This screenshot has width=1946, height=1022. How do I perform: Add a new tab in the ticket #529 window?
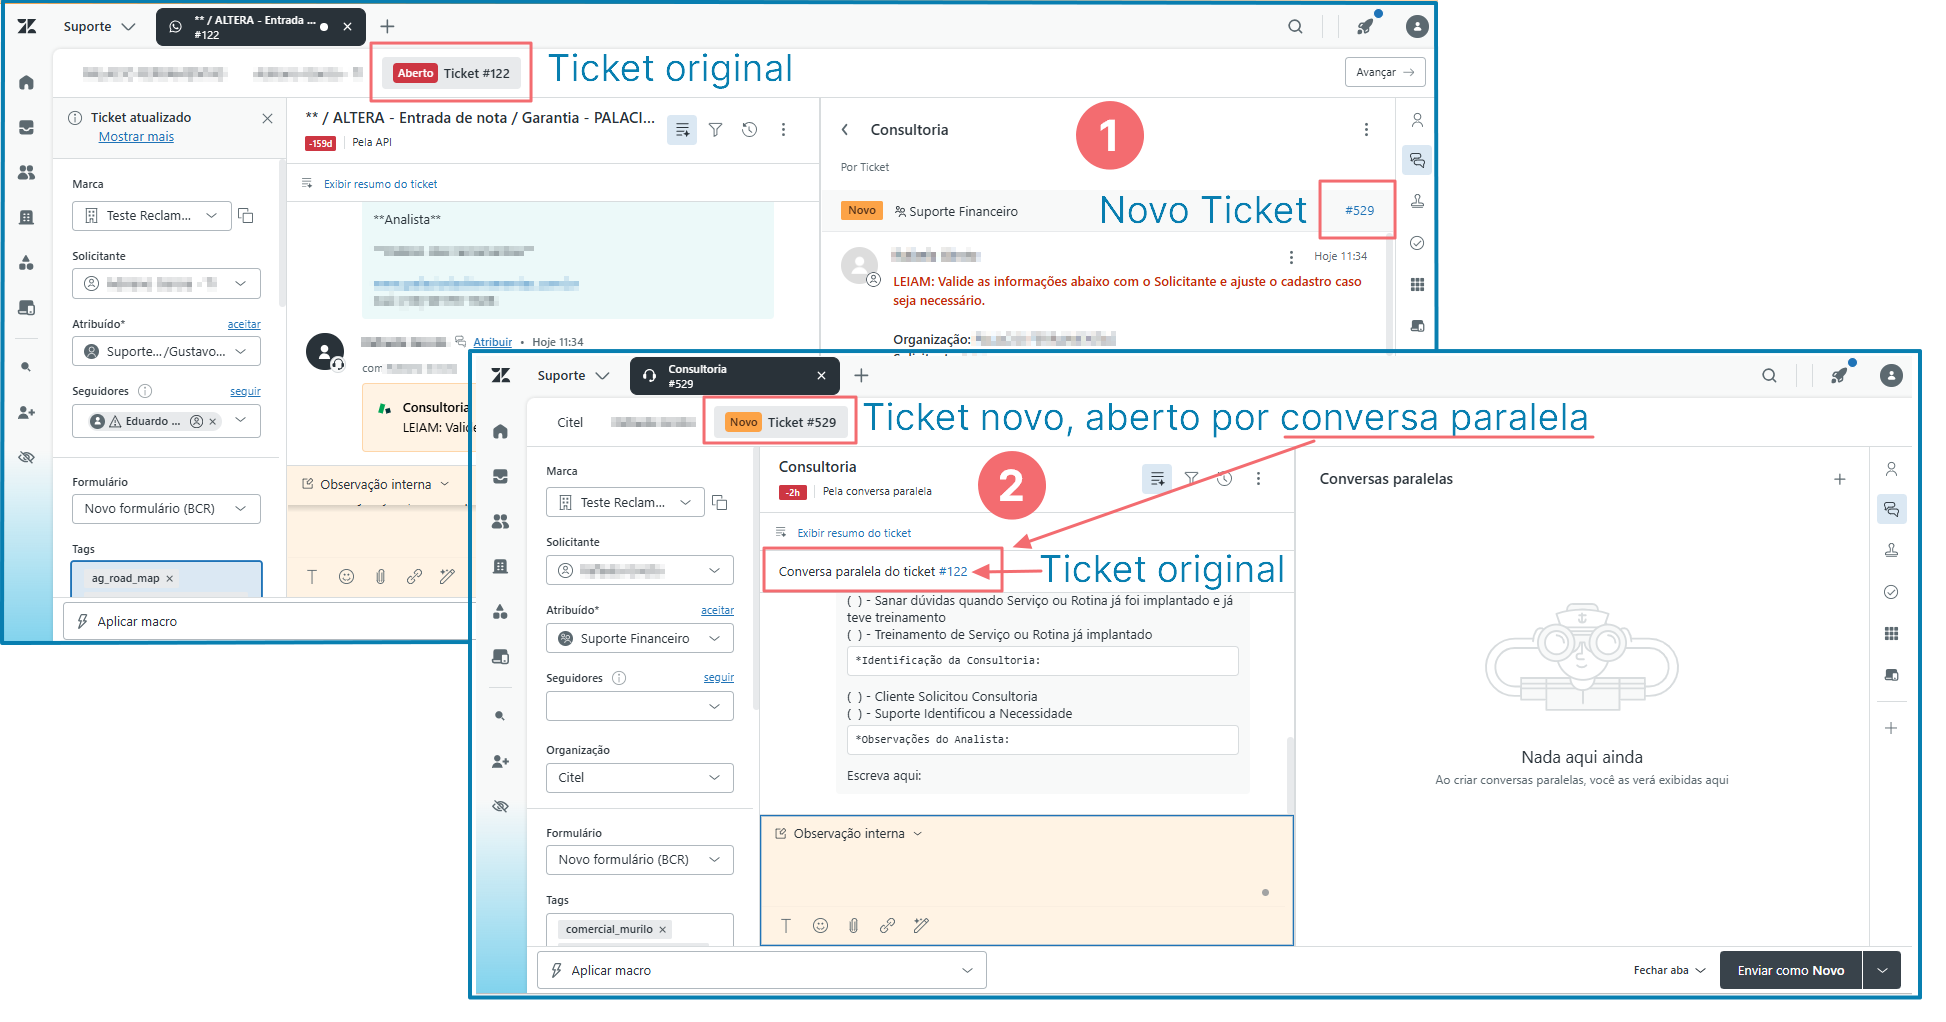[x=862, y=376]
